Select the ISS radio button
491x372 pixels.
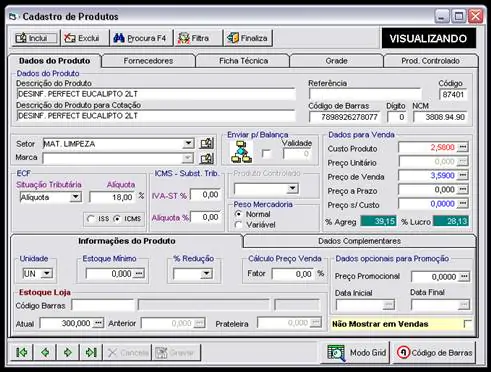coord(90,219)
